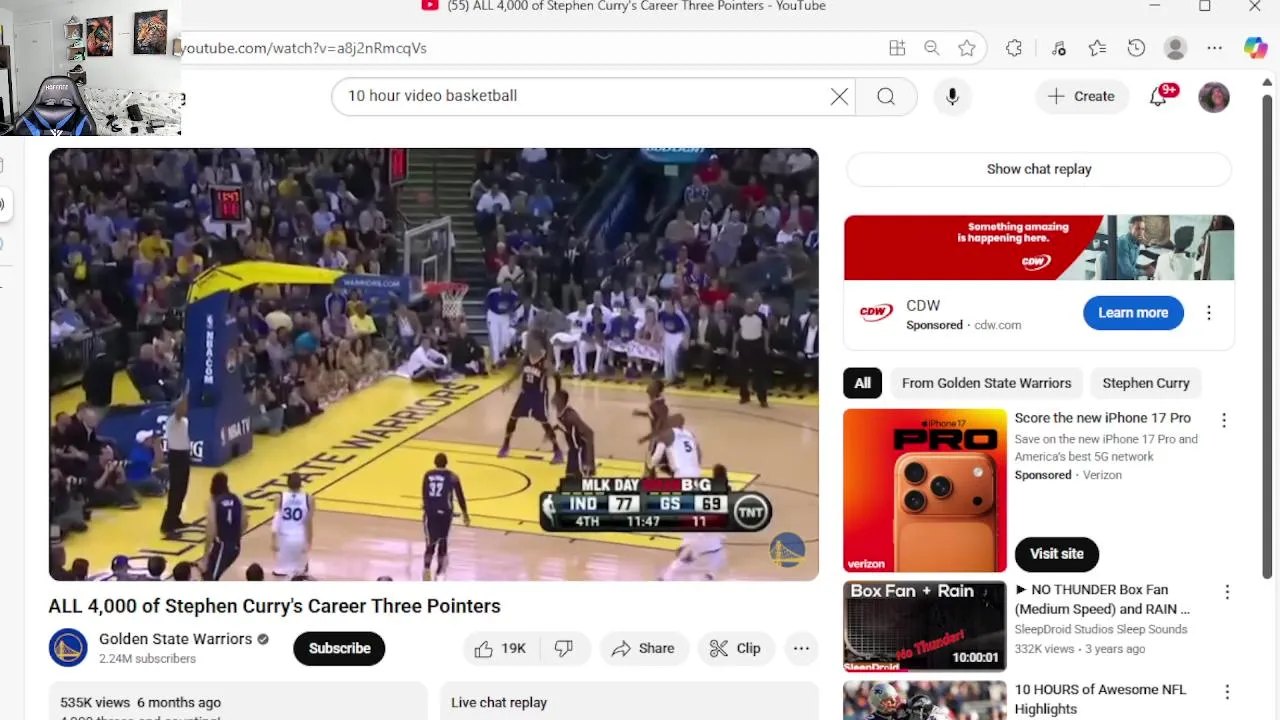Open browser favorites list icon

(x=1097, y=48)
